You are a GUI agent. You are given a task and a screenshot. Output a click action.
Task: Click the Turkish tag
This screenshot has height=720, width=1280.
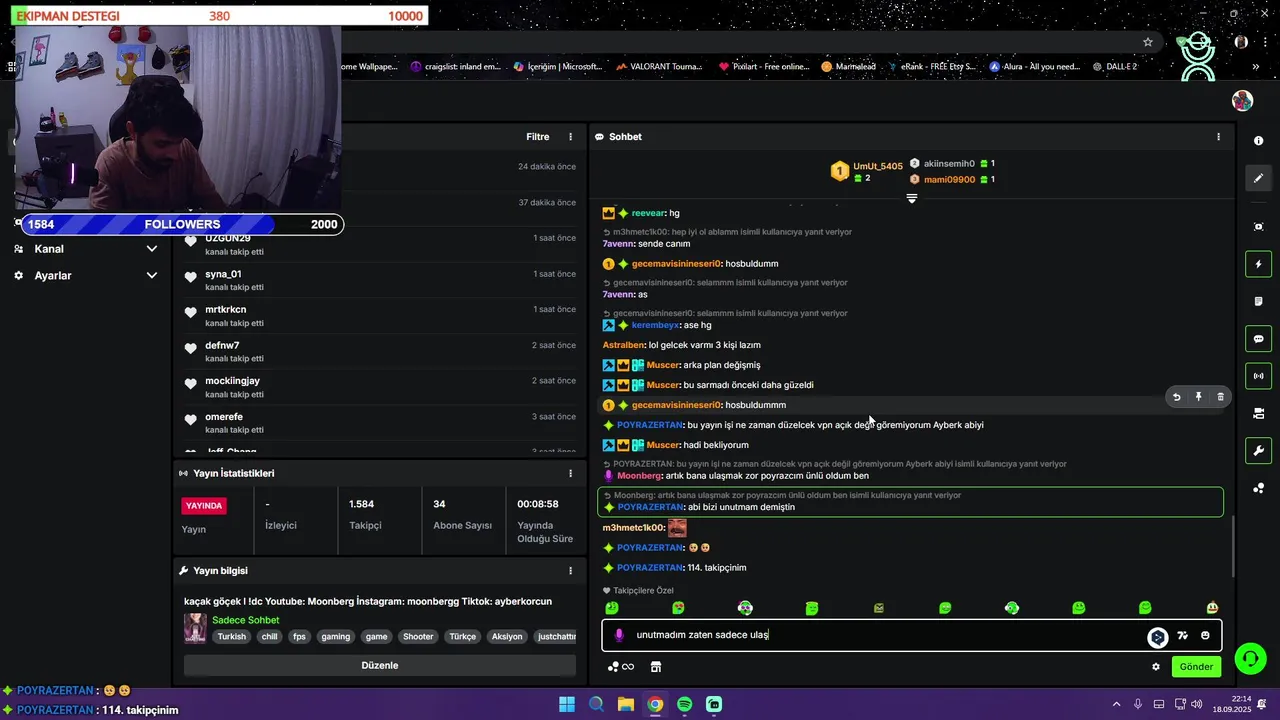click(x=232, y=636)
